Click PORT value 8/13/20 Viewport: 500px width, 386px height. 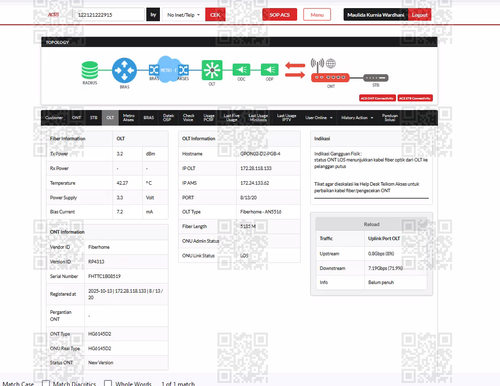point(248,198)
